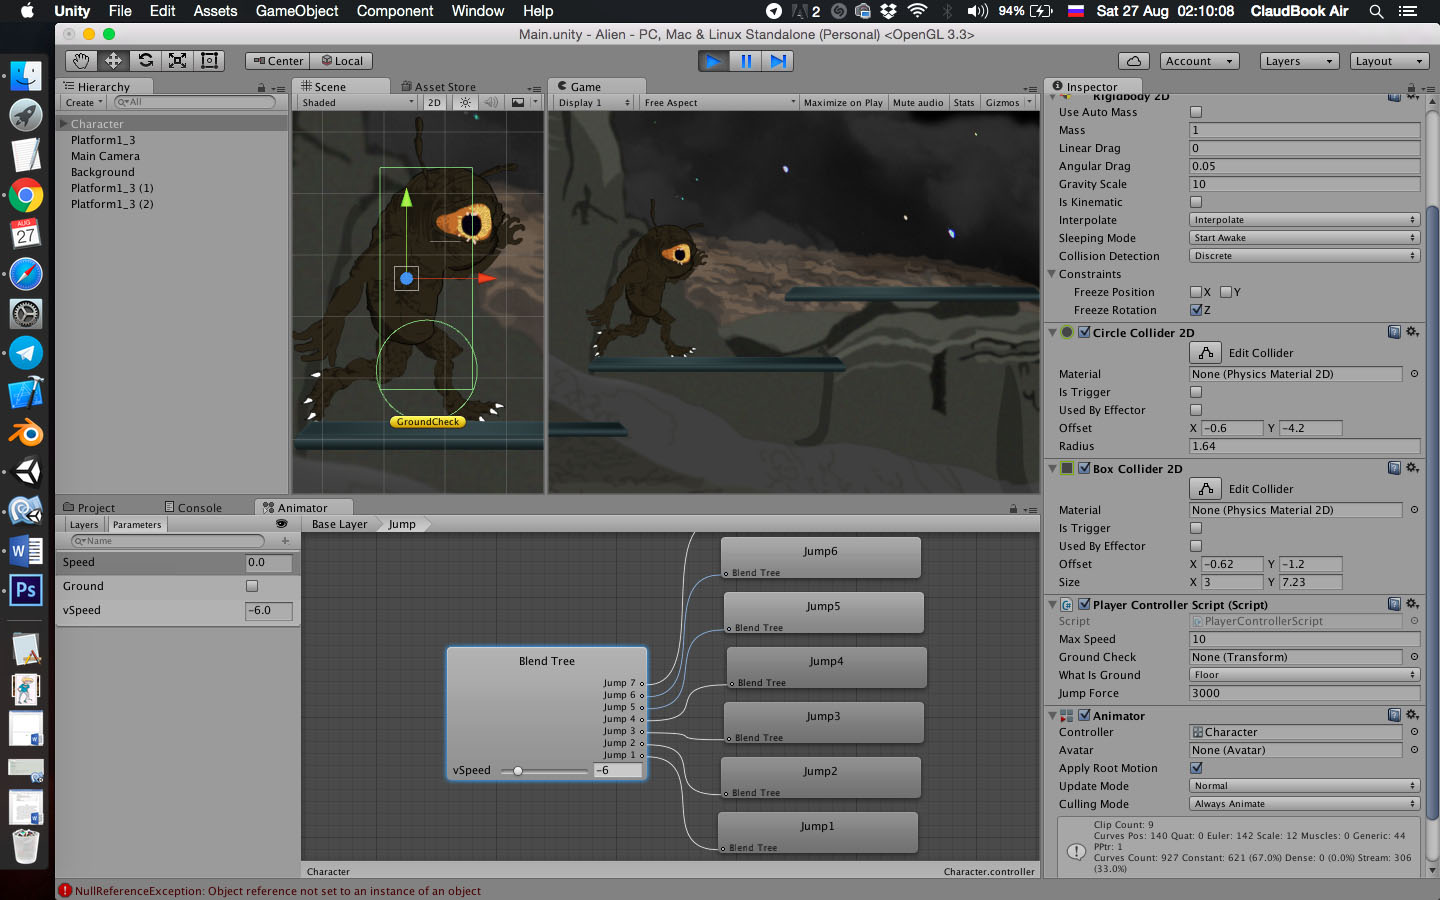Select the Hand tool in toolbar
The height and width of the screenshot is (900, 1440).
[81, 61]
